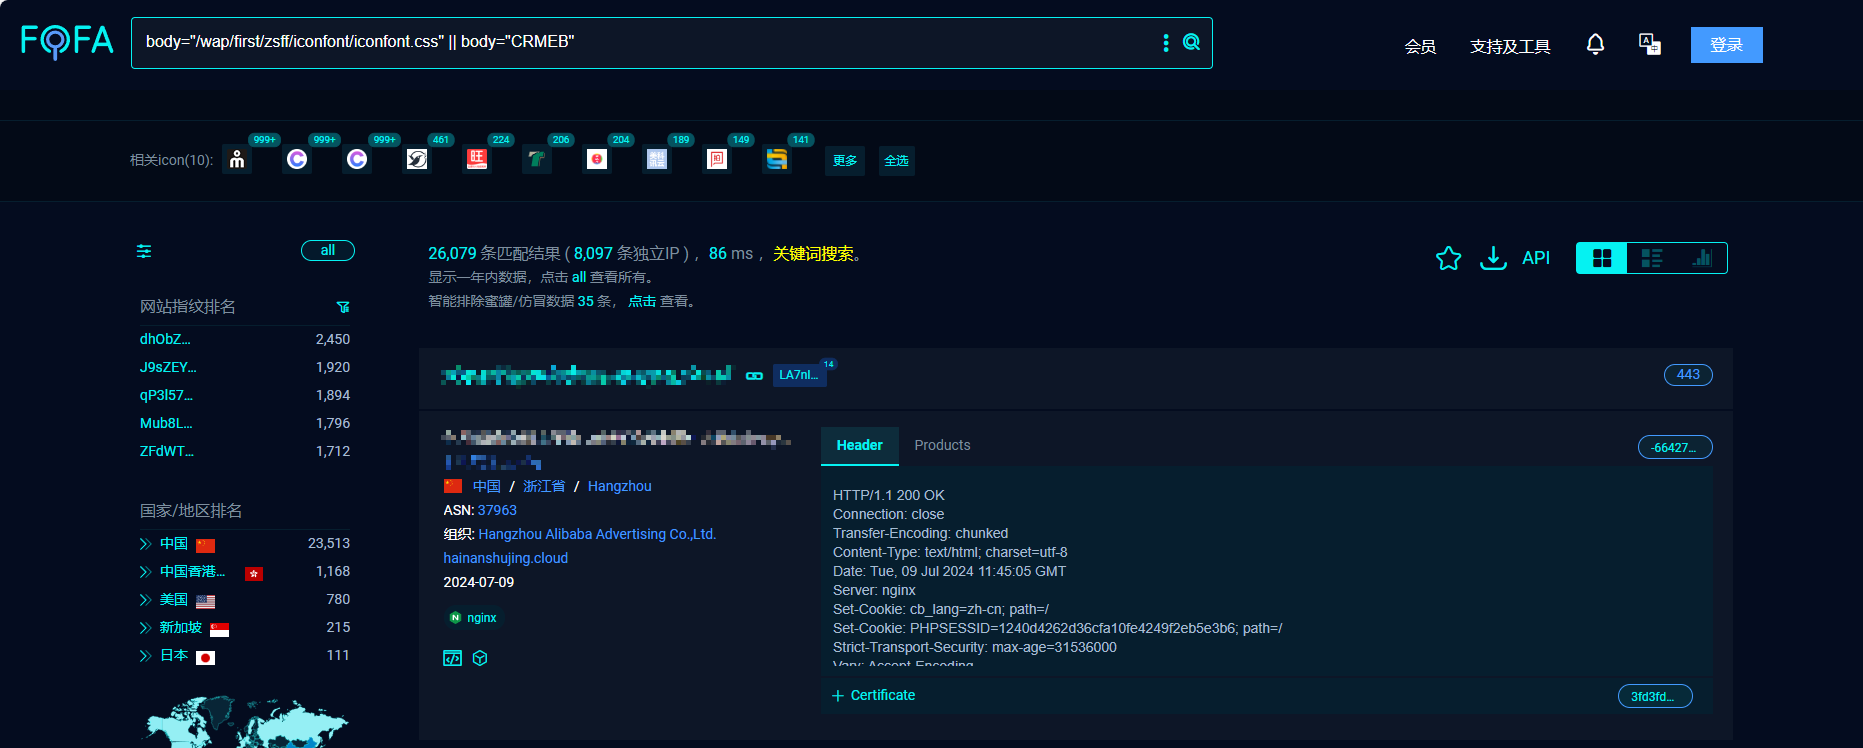Select fingerprint Mub8L... in ranking
The image size is (1863, 748).
166,423
